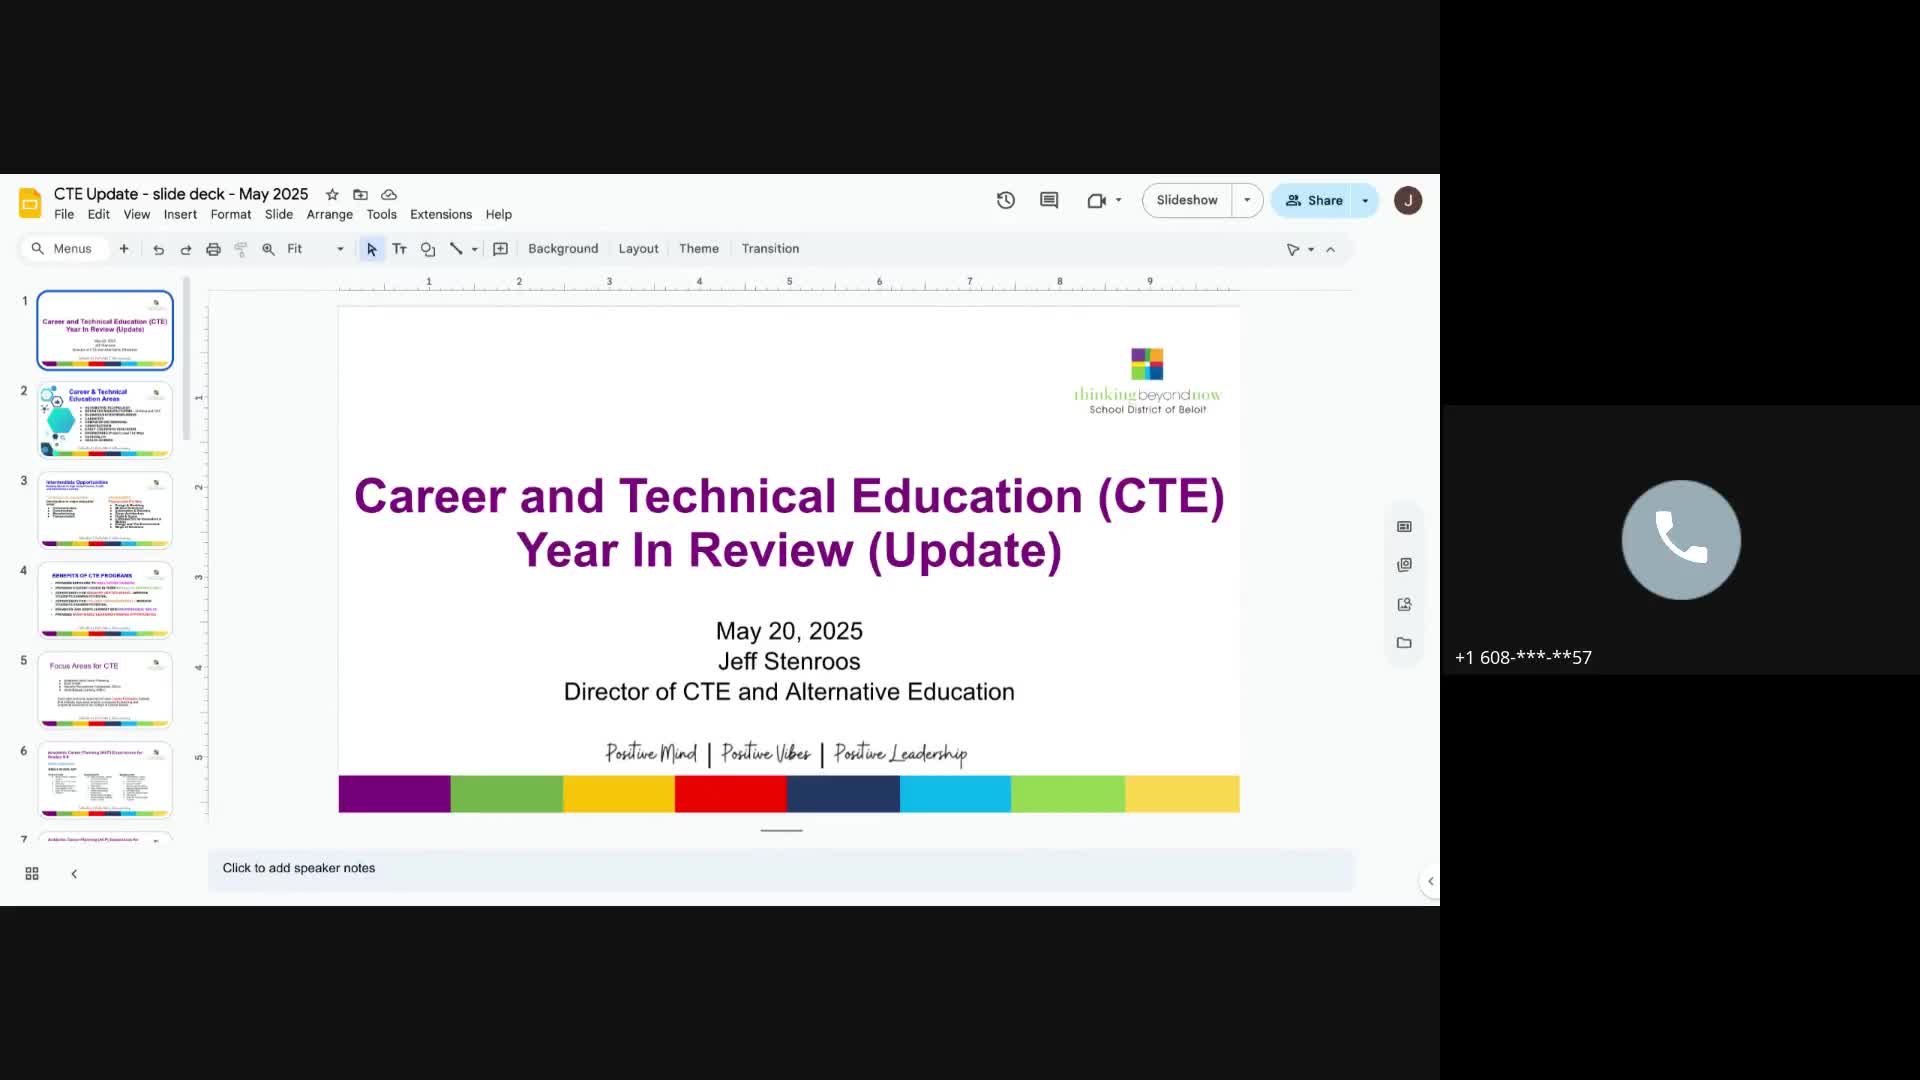Select the Zoom tool in the toolbar
The height and width of the screenshot is (1080, 1920).
pos(268,248)
